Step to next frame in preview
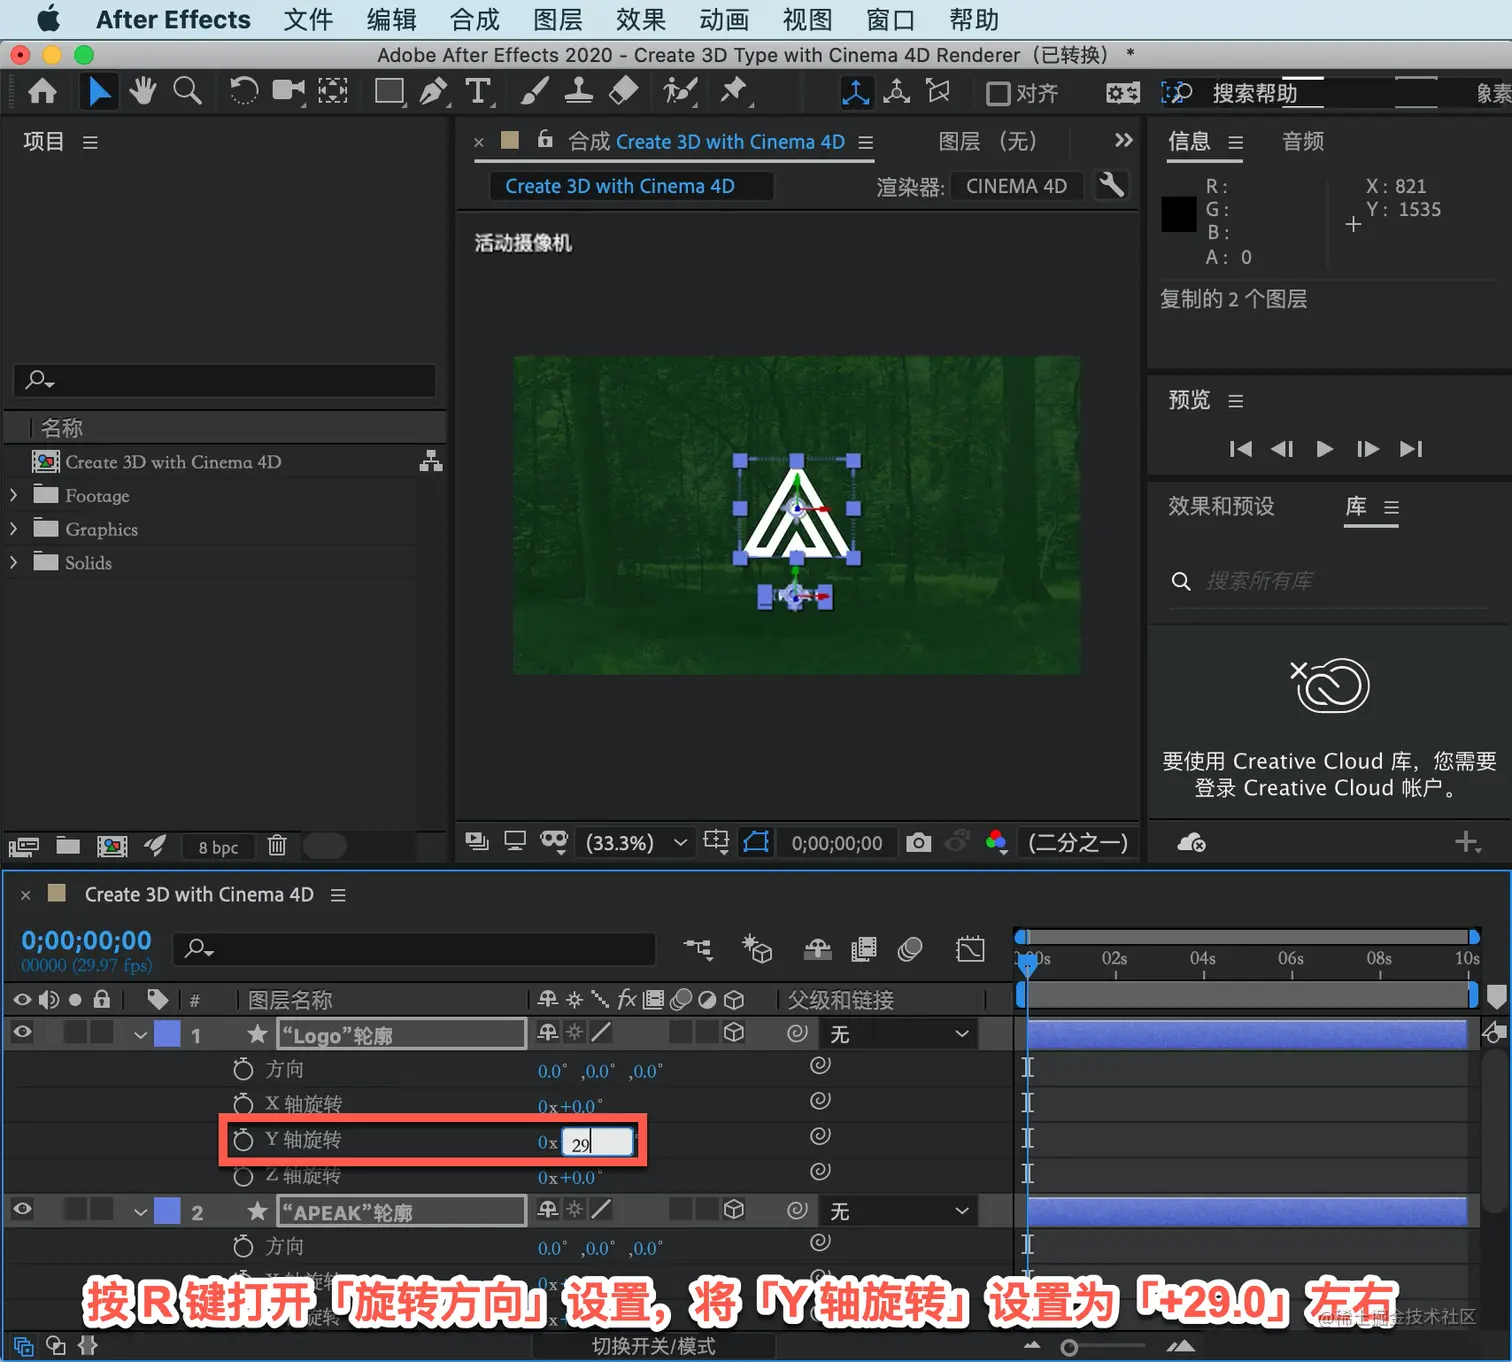1512x1362 pixels. point(1367,449)
